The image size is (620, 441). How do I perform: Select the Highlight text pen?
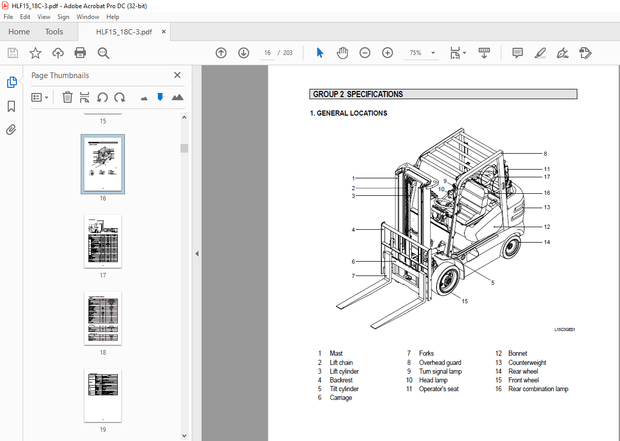pos(540,53)
